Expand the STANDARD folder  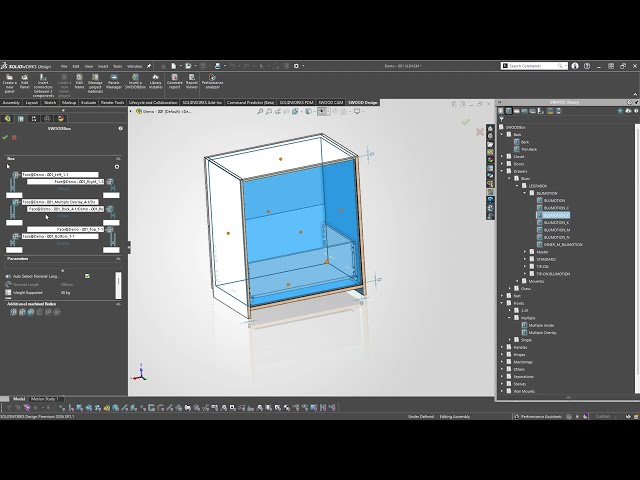point(525,260)
